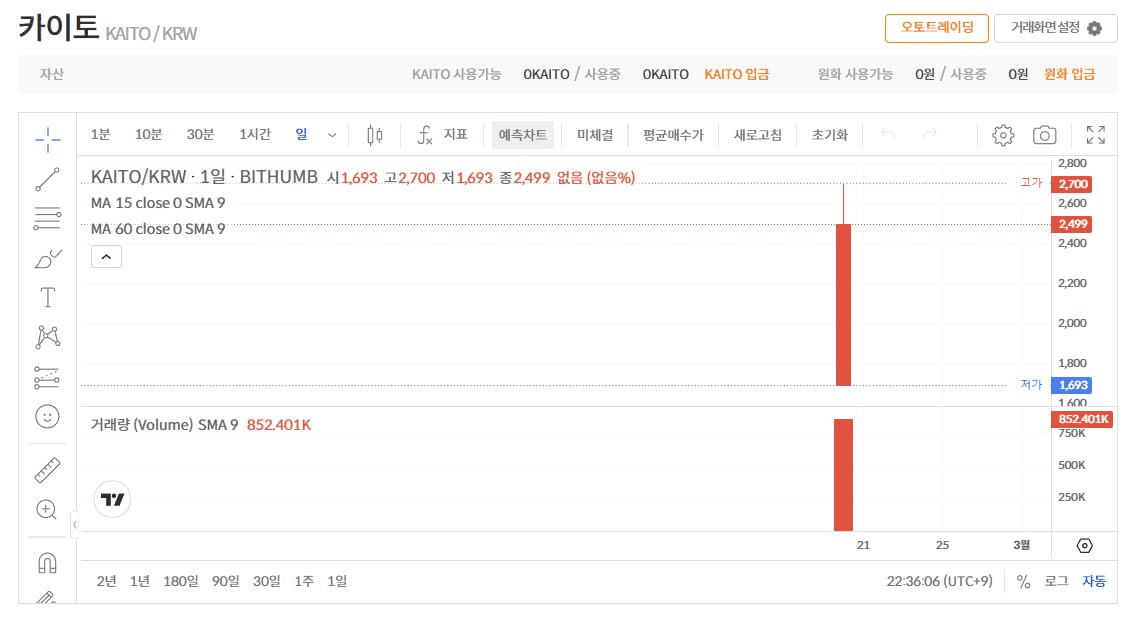This screenshot has width=1135, height=617.
Task: Open chart settings gear in toolbar
Action: [x=1003, y=135]
